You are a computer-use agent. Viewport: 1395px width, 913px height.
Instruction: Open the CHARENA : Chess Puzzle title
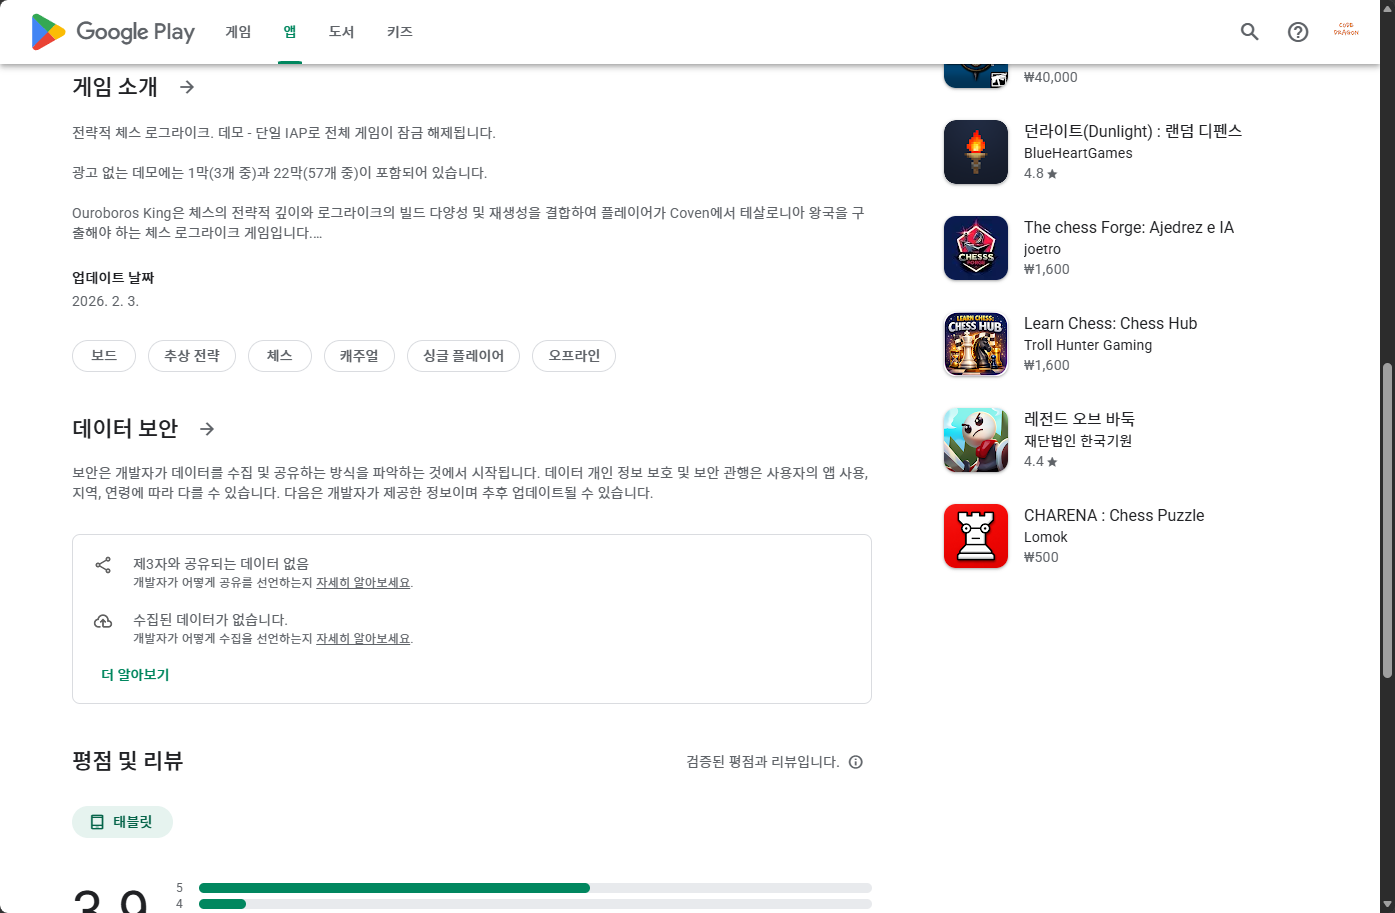click(1114, 515)
